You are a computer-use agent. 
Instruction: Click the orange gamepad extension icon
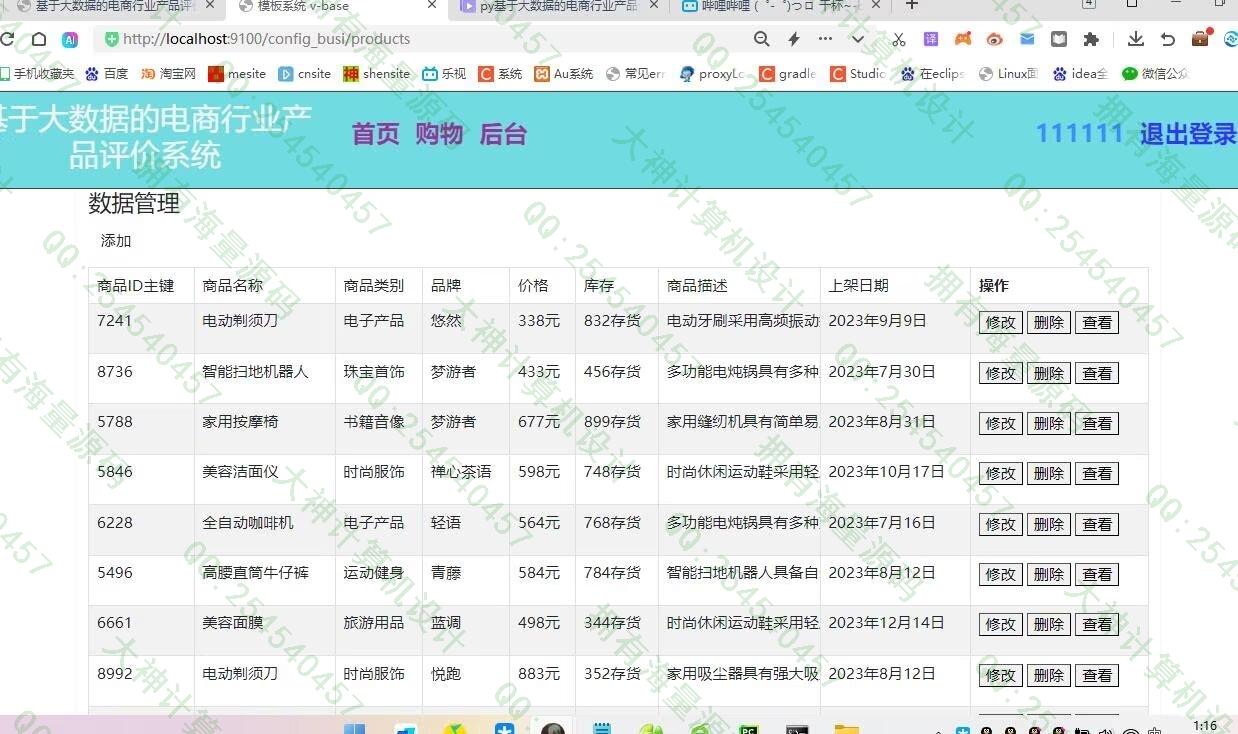(963, 39)
